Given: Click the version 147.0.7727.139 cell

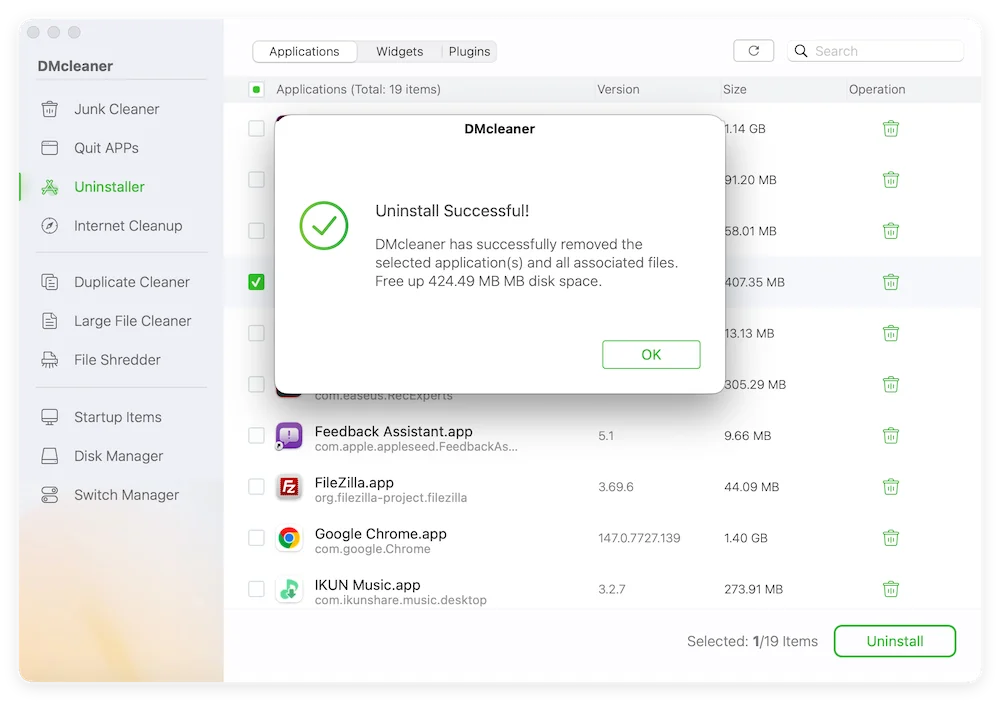Looking at the screenshot, I should coord(639,538).
